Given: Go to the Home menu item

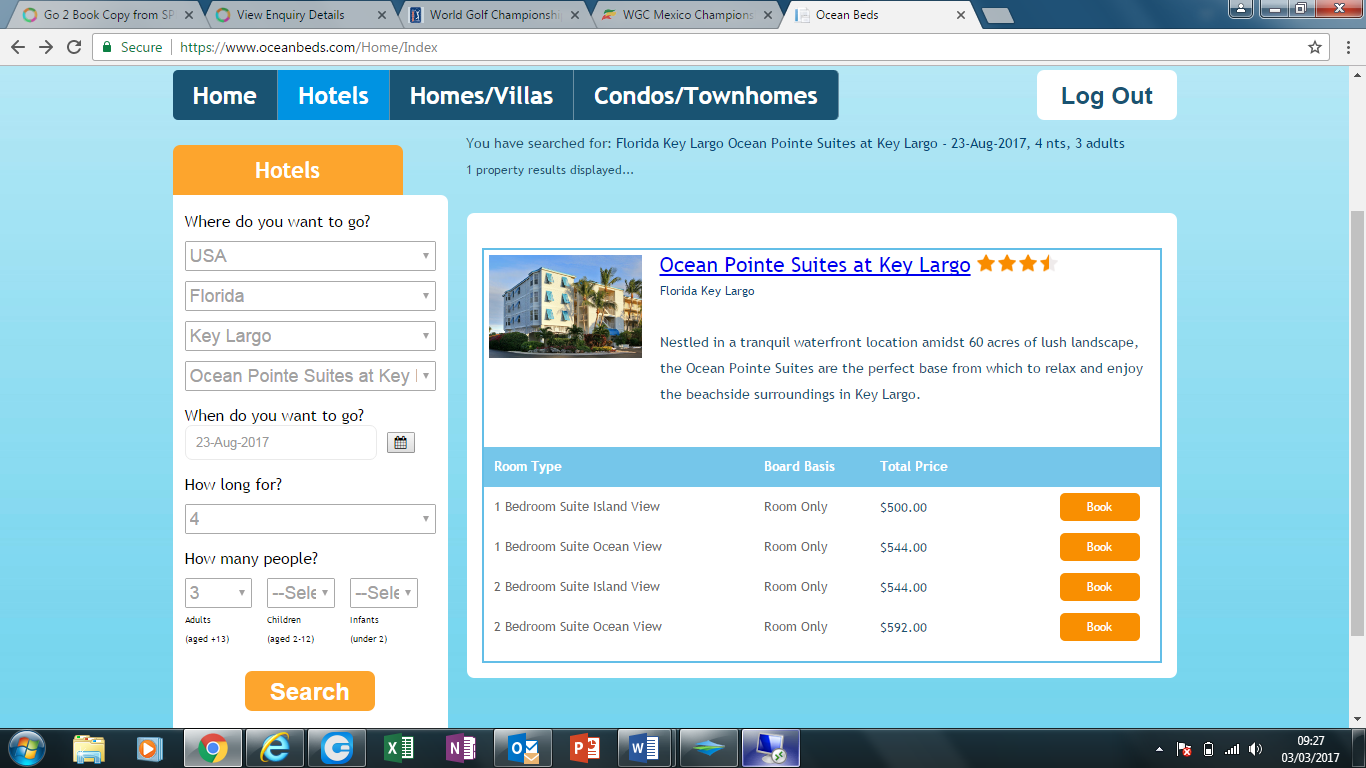Looking at the screenshot, I should 225,95.
